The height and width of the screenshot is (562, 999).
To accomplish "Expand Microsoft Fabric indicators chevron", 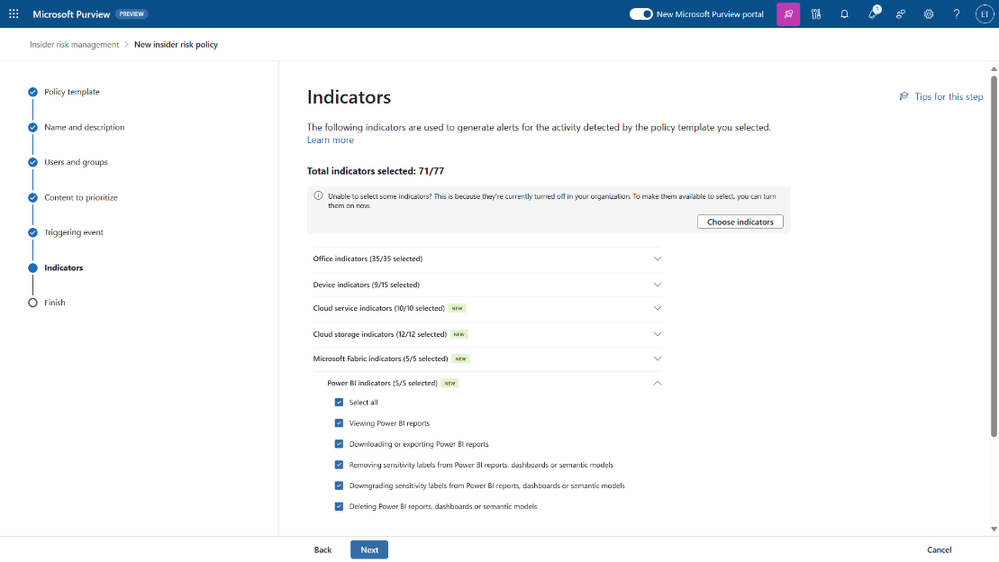I will pos(657,359).
